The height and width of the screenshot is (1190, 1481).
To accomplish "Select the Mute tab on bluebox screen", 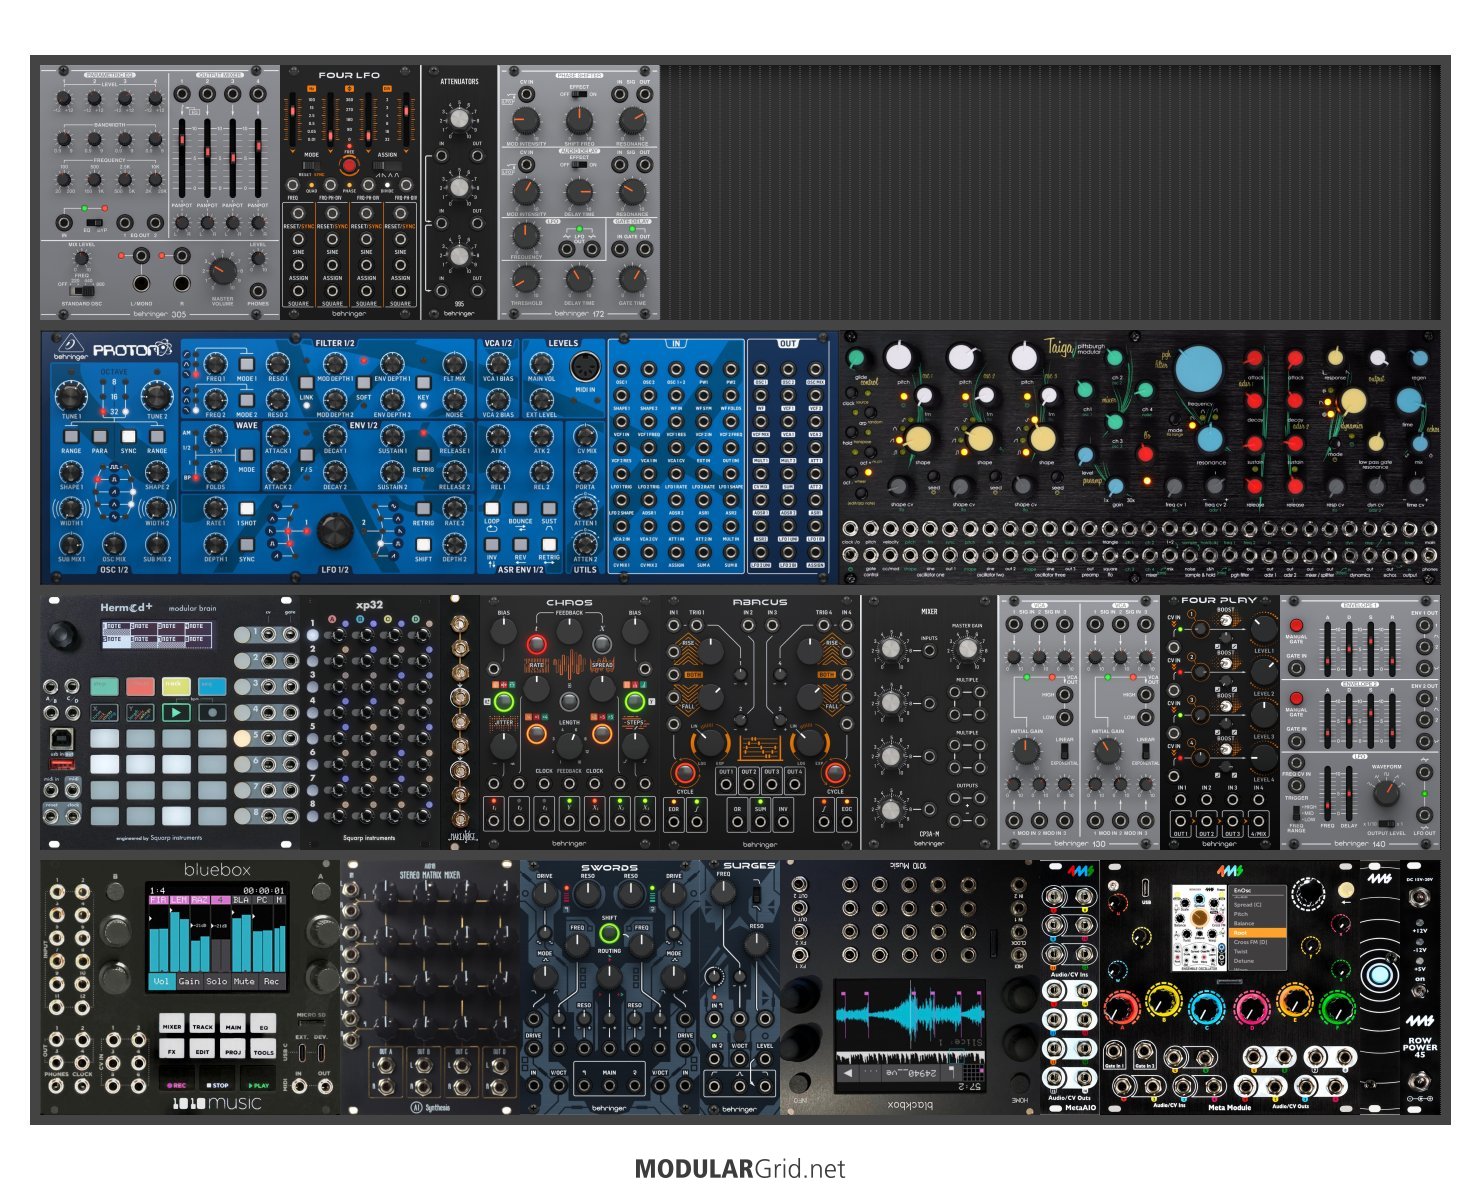I will click(243, 981).
